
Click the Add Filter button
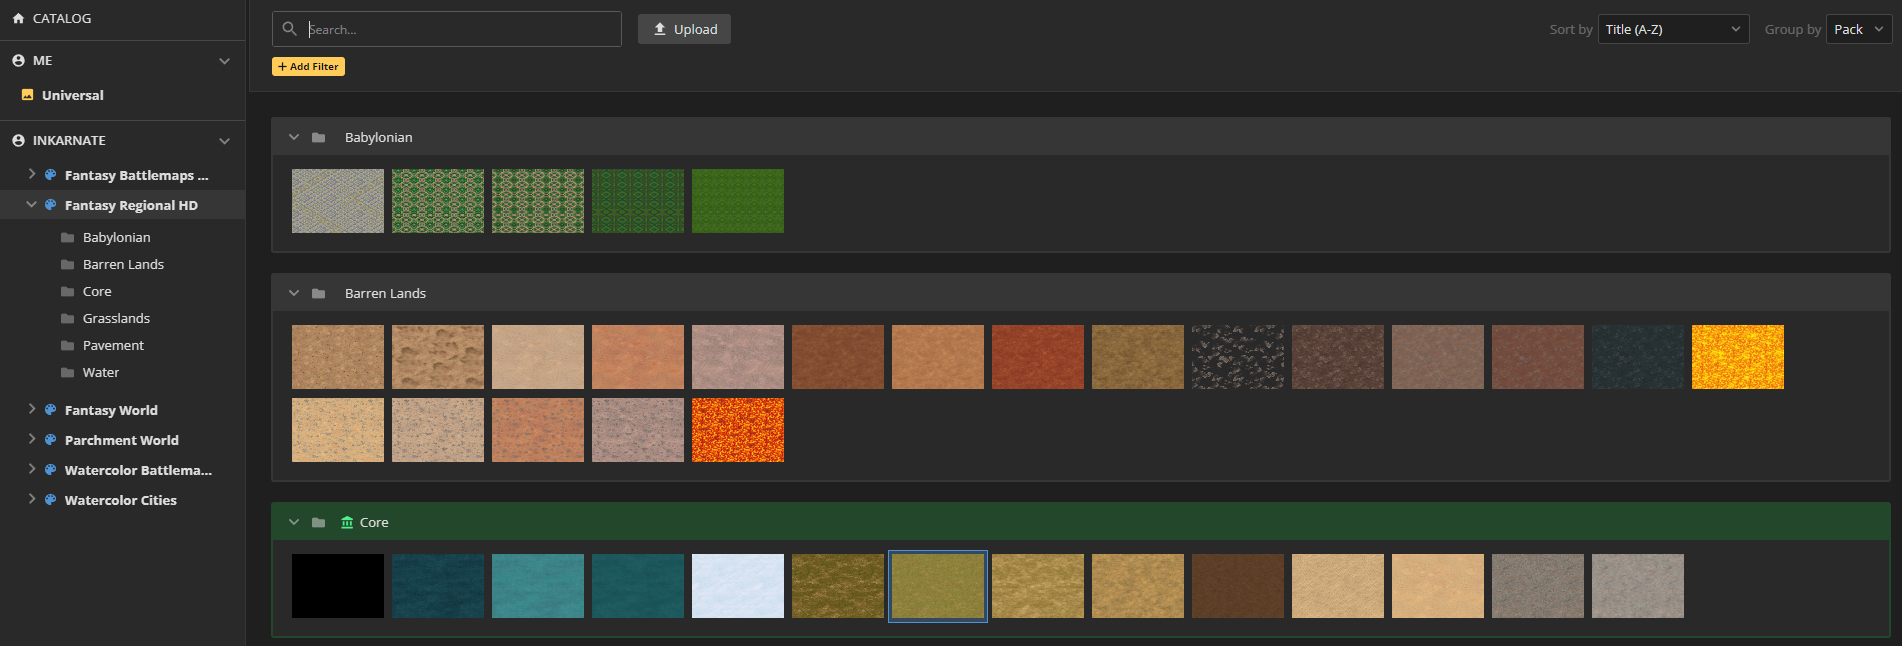(308, 67)
